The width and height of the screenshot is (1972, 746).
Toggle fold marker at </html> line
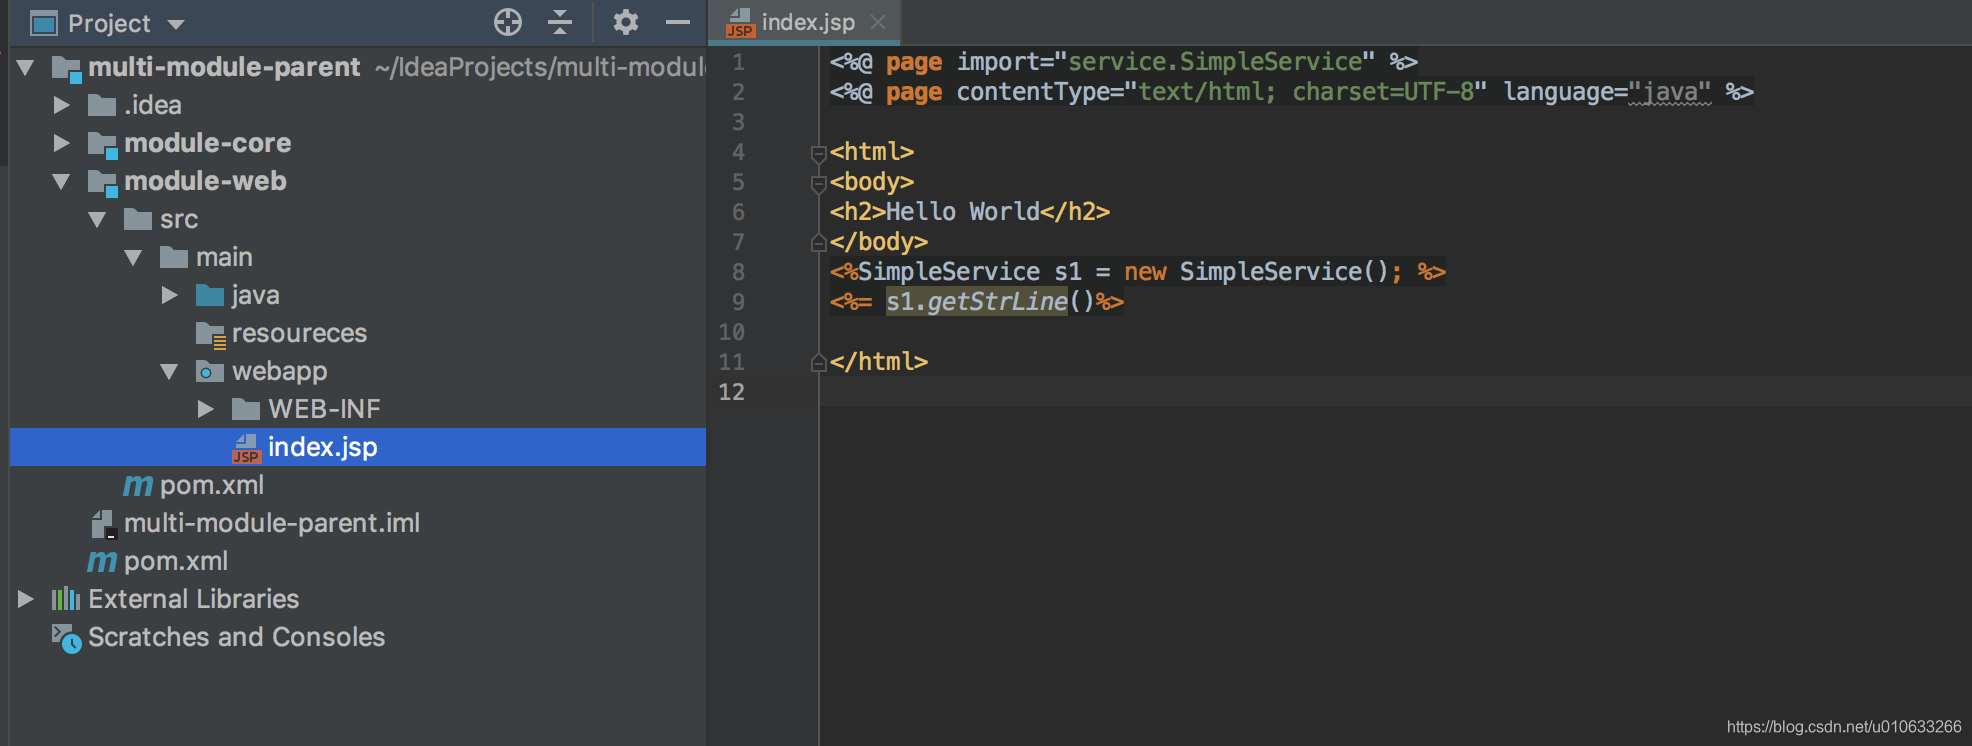click(818, 362)
